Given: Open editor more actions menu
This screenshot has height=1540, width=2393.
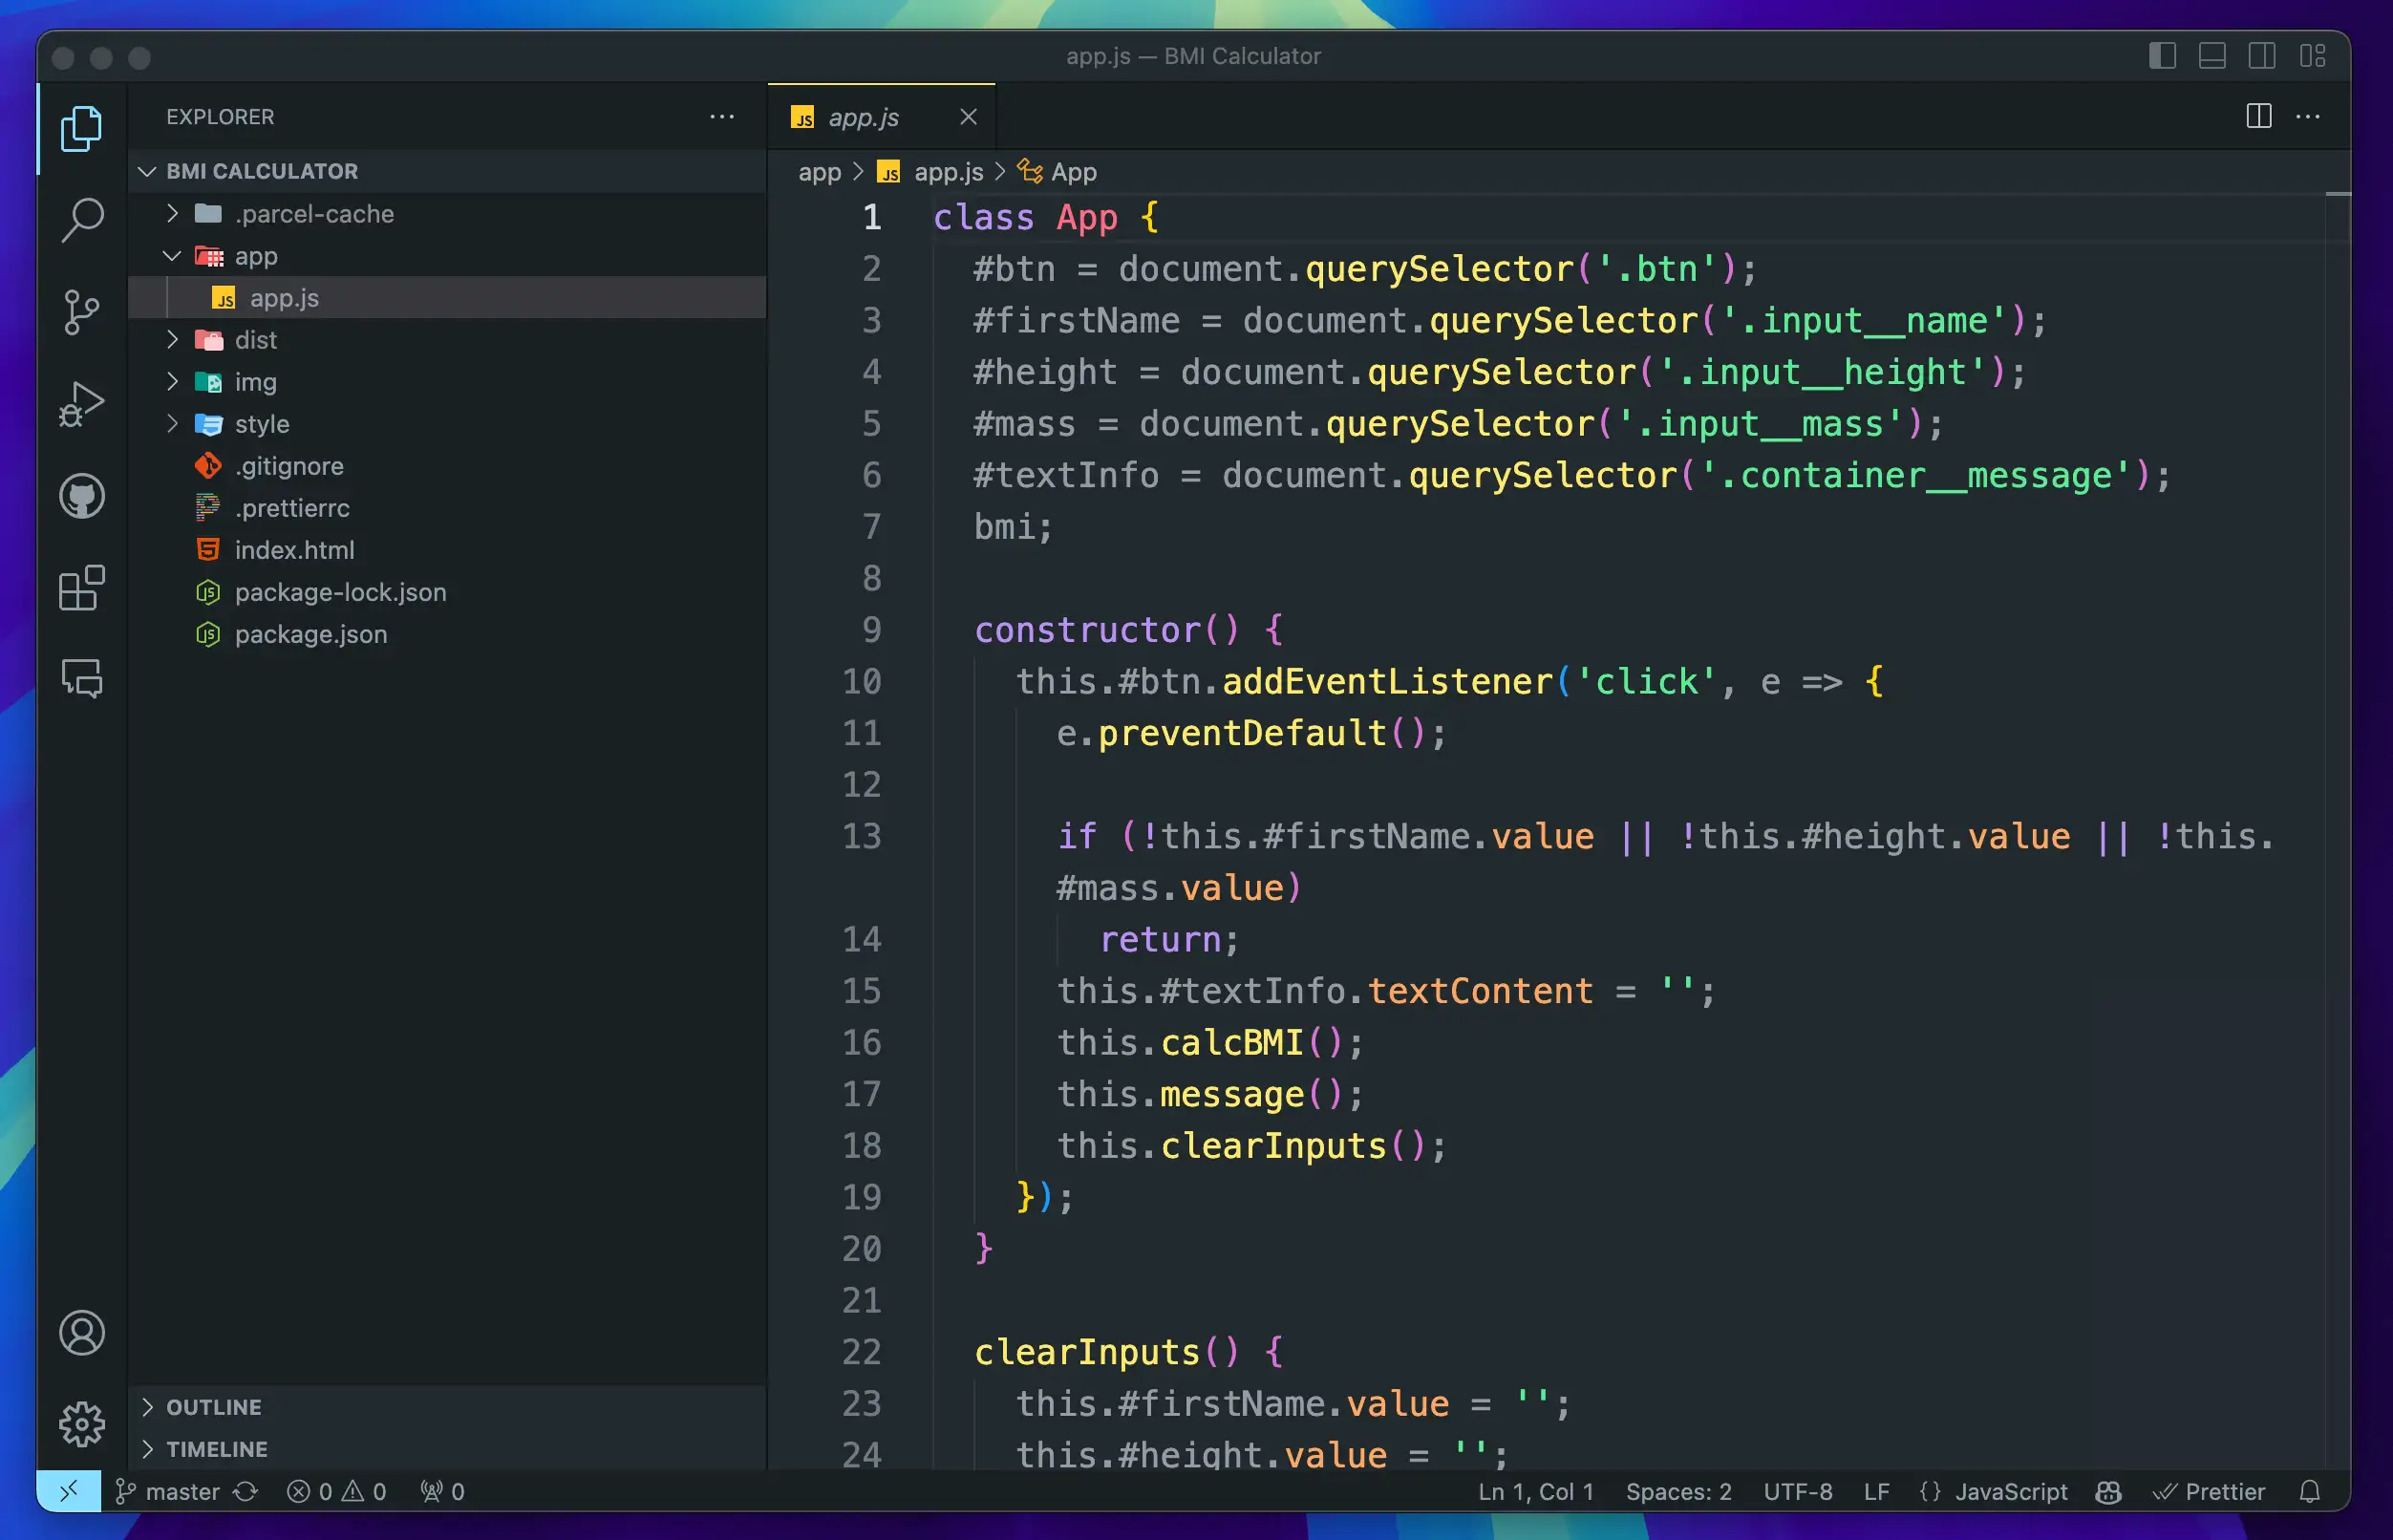Looking at the screenshot, I should [2308, 116].
